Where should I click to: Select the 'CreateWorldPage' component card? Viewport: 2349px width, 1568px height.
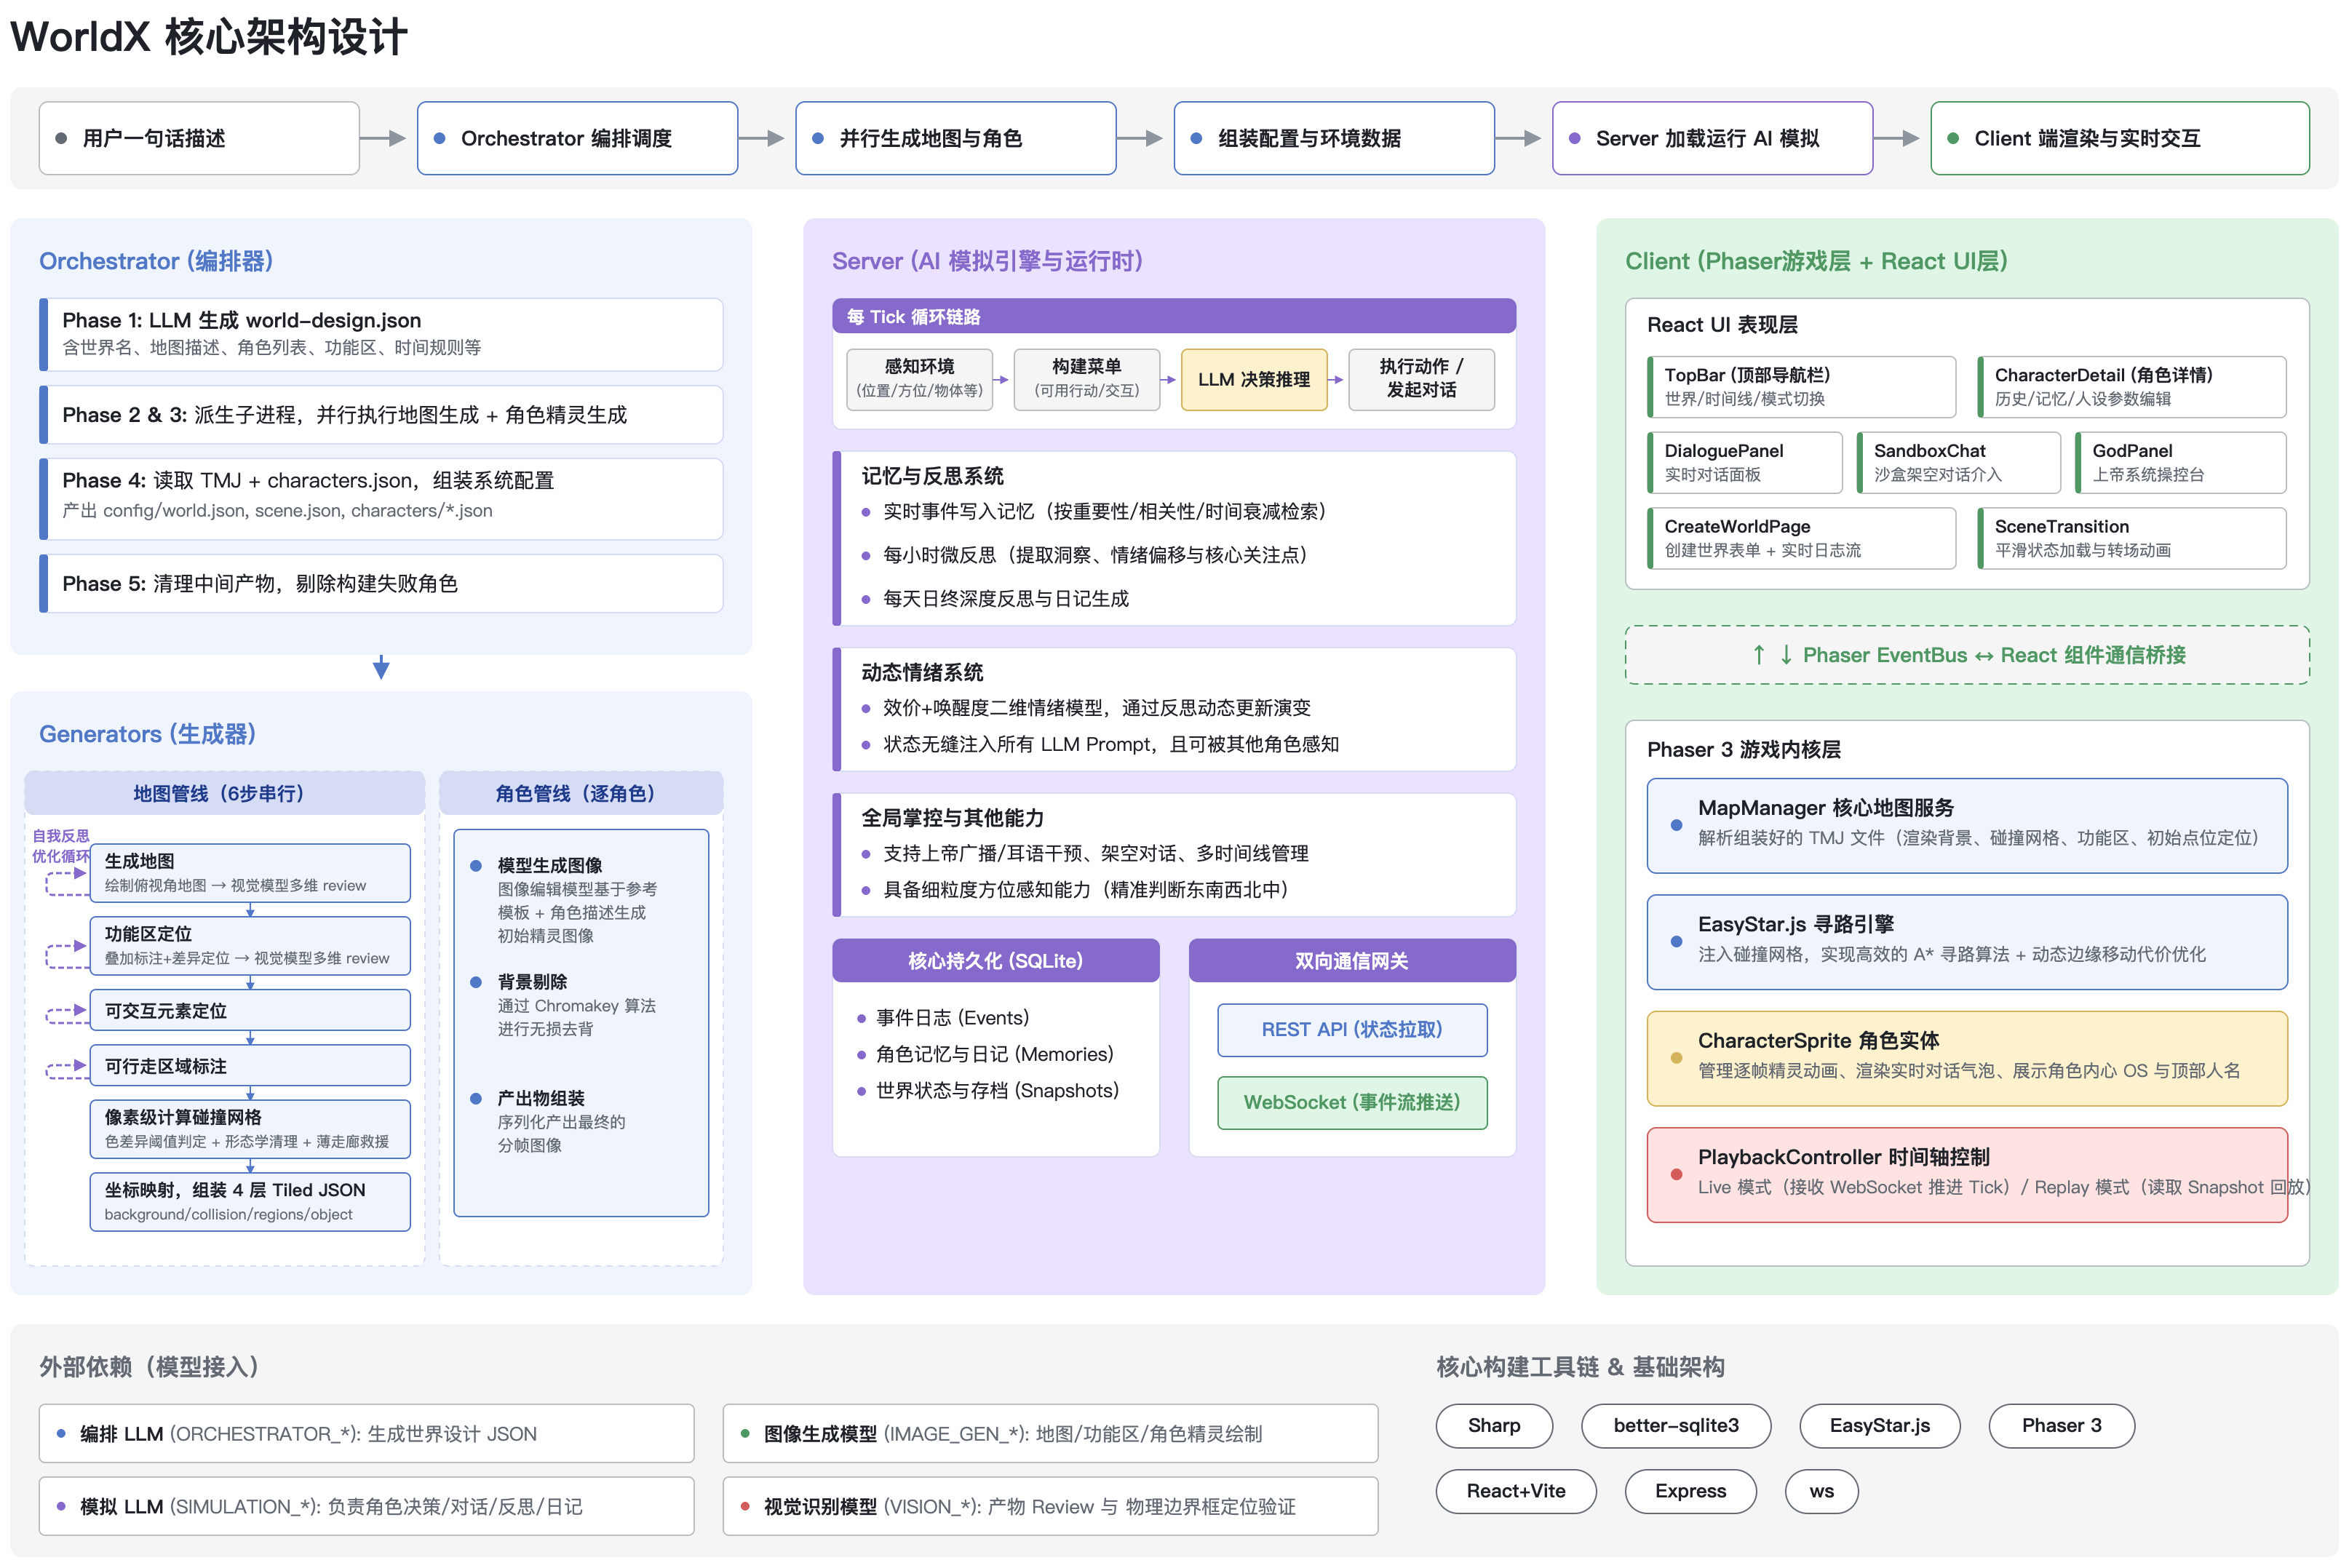[1801, 538]
